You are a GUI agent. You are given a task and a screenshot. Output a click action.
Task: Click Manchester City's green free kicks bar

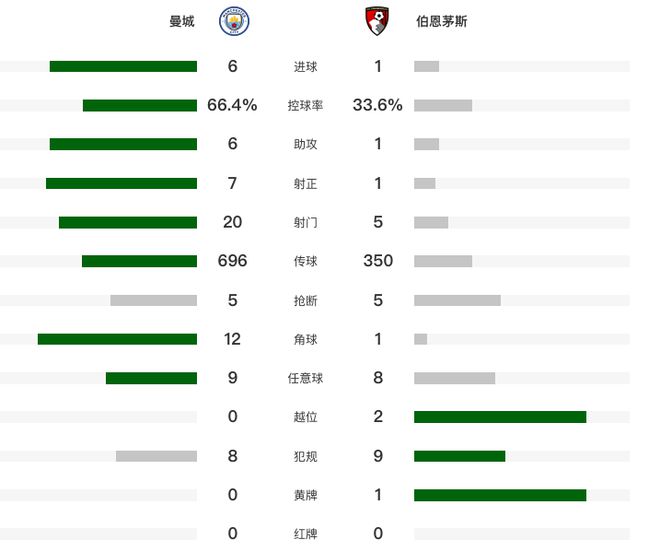[x=151, y=378]
